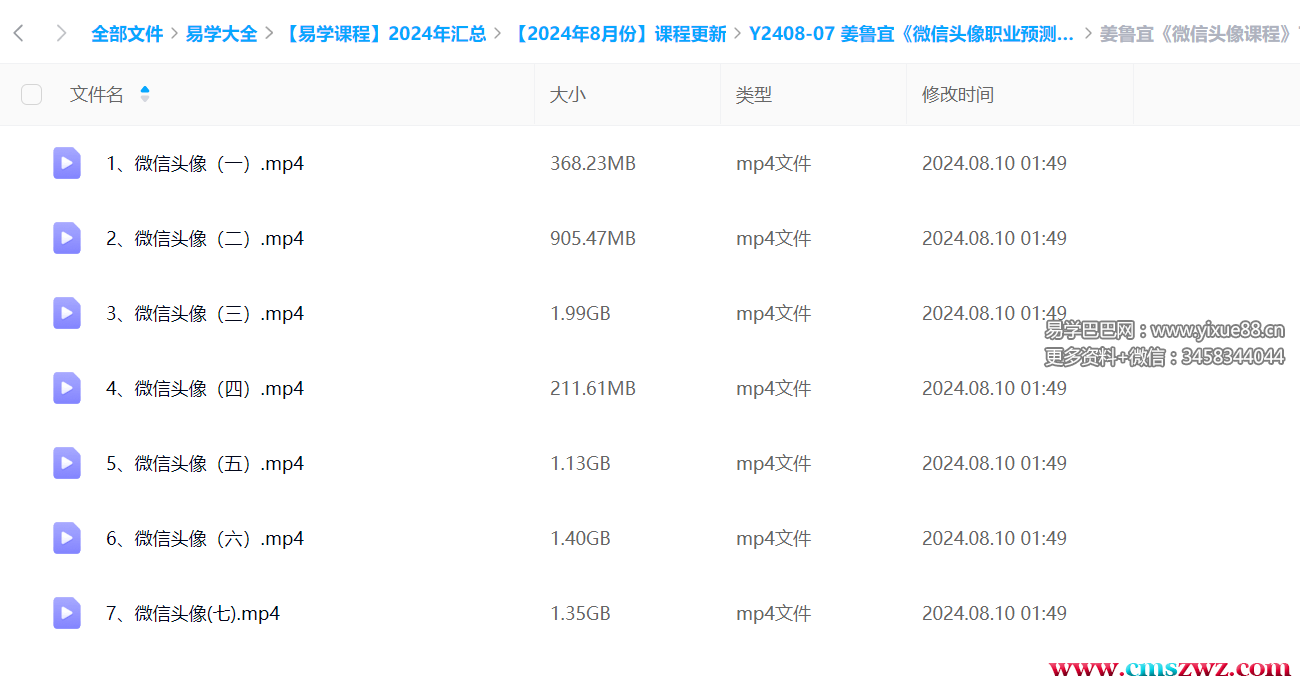Screen dimensions: 1300x686
Task: Click video icon for 5、微信头像（五）.mp4
Action: point(67,463)
